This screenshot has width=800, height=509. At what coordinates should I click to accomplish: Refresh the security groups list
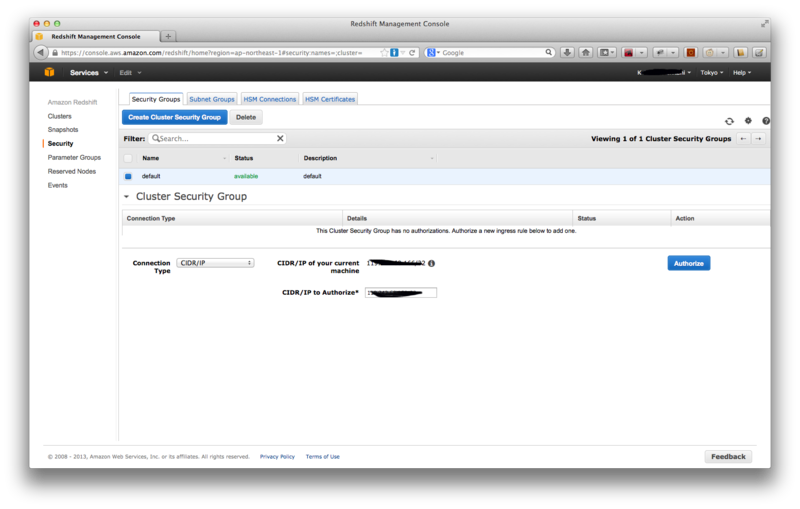(x=729, y=121)
